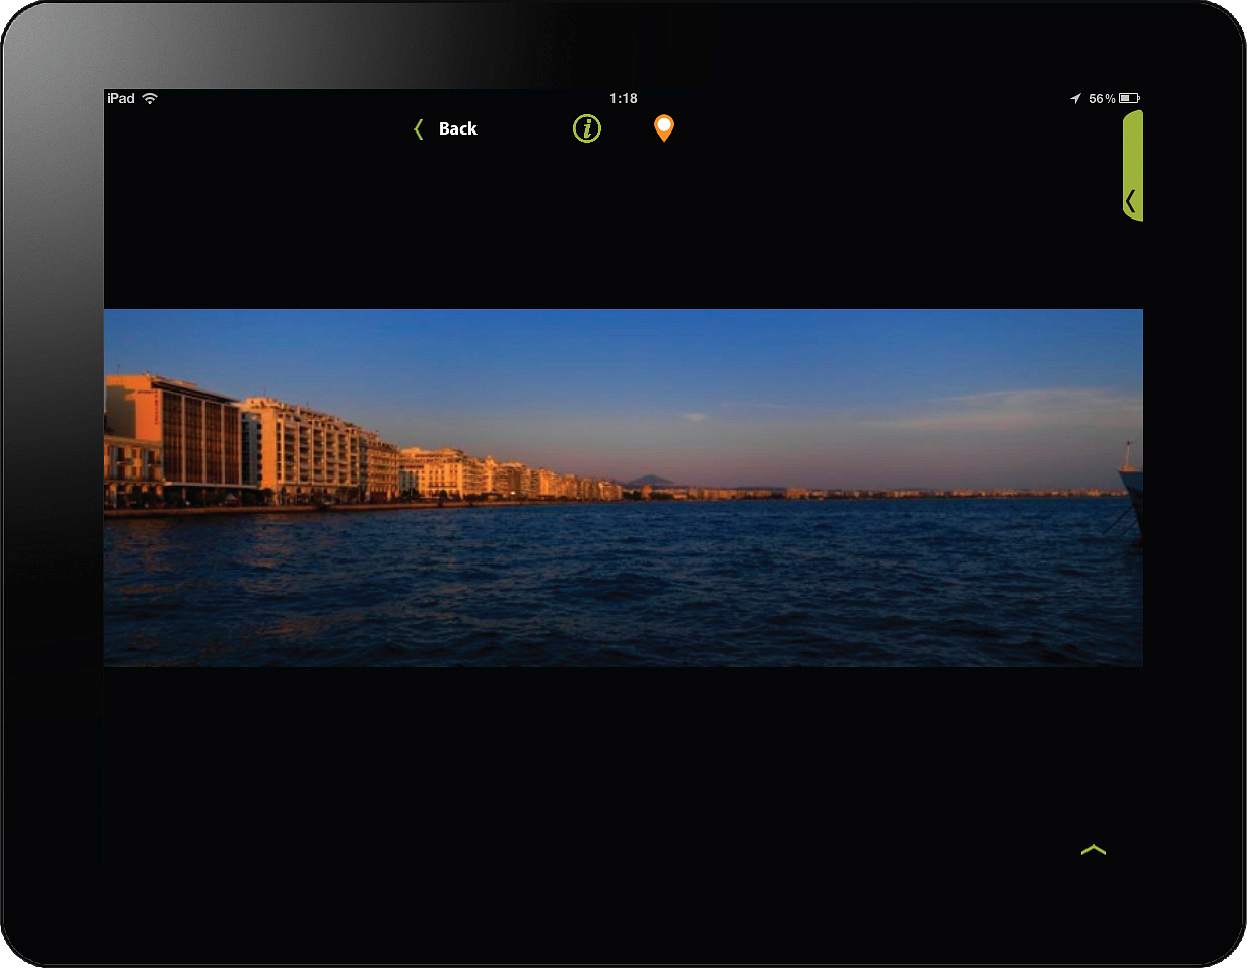
Task: Tap the iPad label in the status bar
Action: point(121,98)
